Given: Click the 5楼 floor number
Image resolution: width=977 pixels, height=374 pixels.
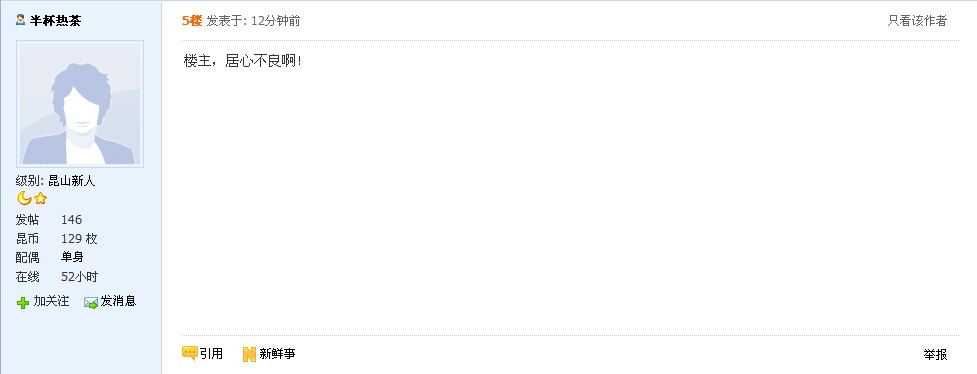Looking at the screenshot, I should [192, 21].
